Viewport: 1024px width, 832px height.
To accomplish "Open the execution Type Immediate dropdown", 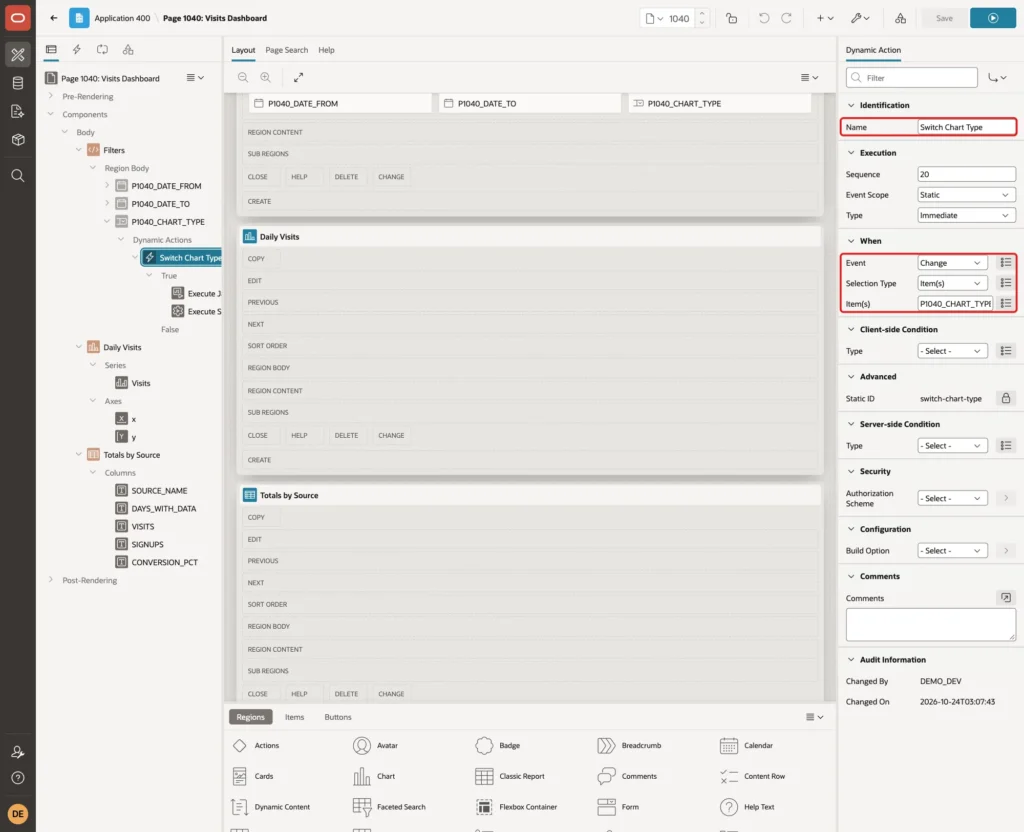I will (966, 216).
